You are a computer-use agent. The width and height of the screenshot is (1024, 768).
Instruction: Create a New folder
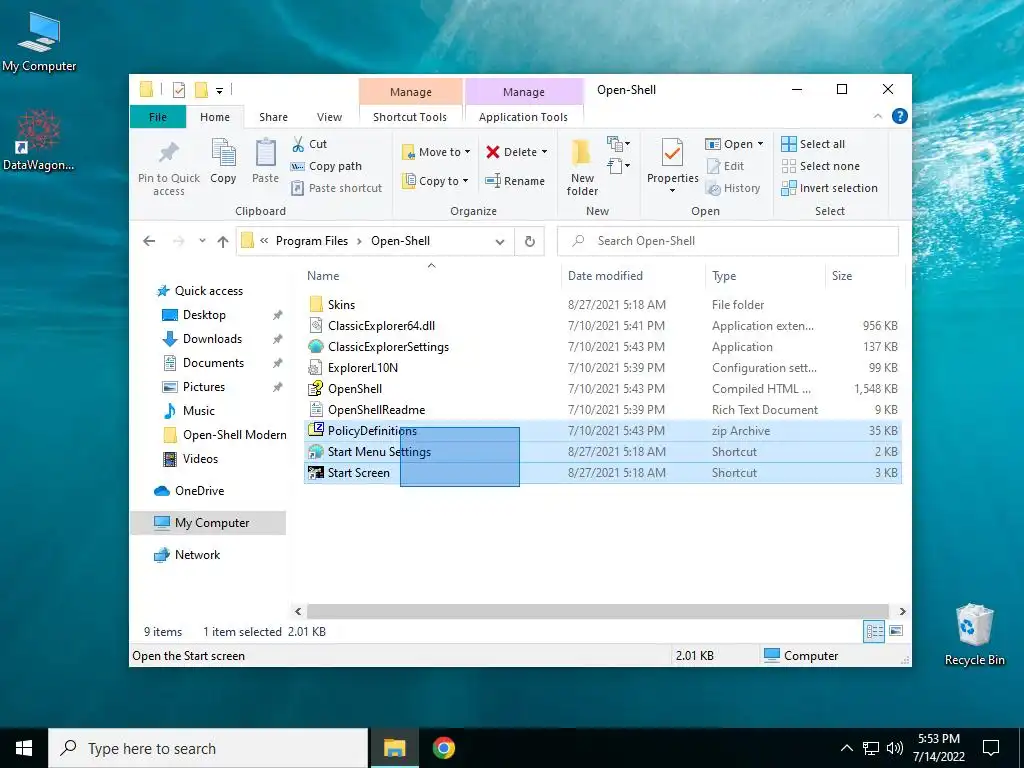(x=582, y=167)
